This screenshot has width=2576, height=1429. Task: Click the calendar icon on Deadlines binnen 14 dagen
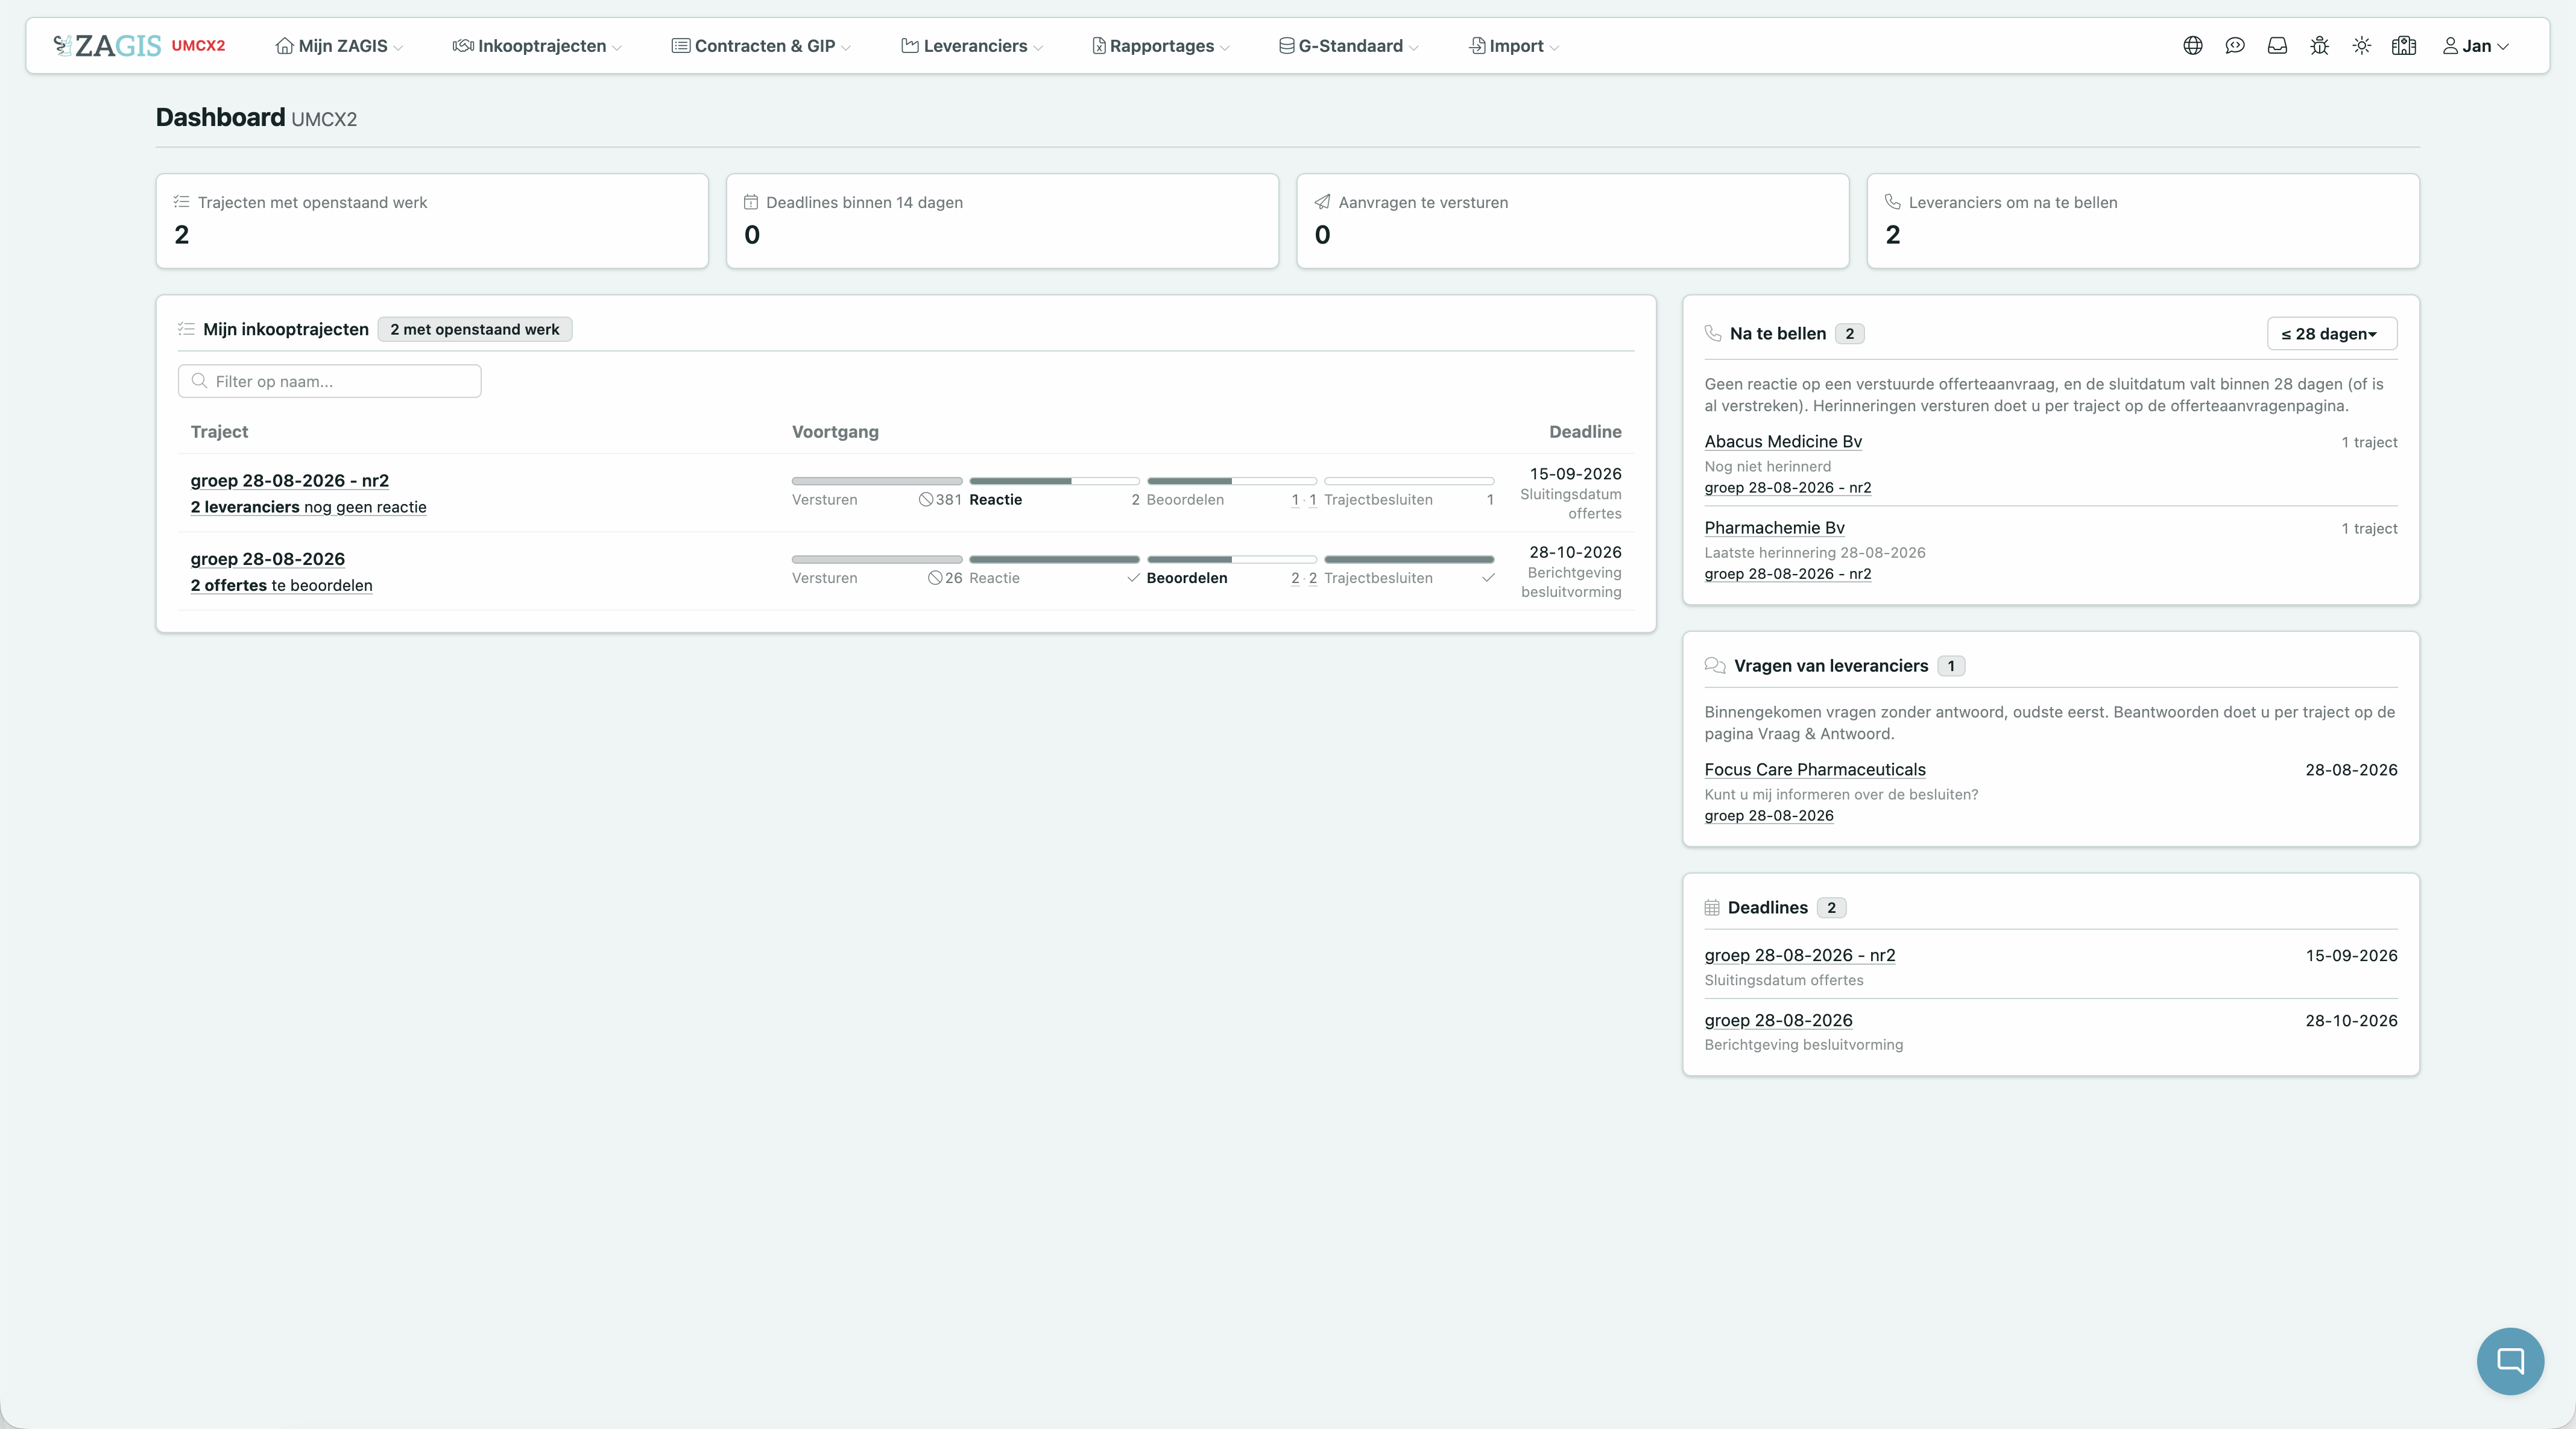pos(751,202)
